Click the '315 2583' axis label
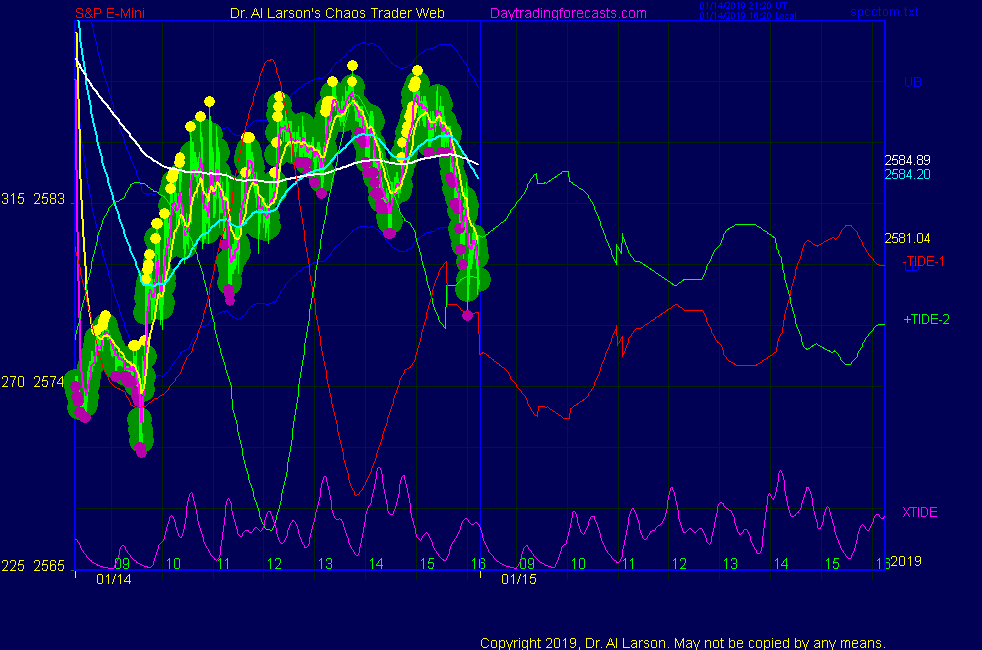 click(33, 199)
